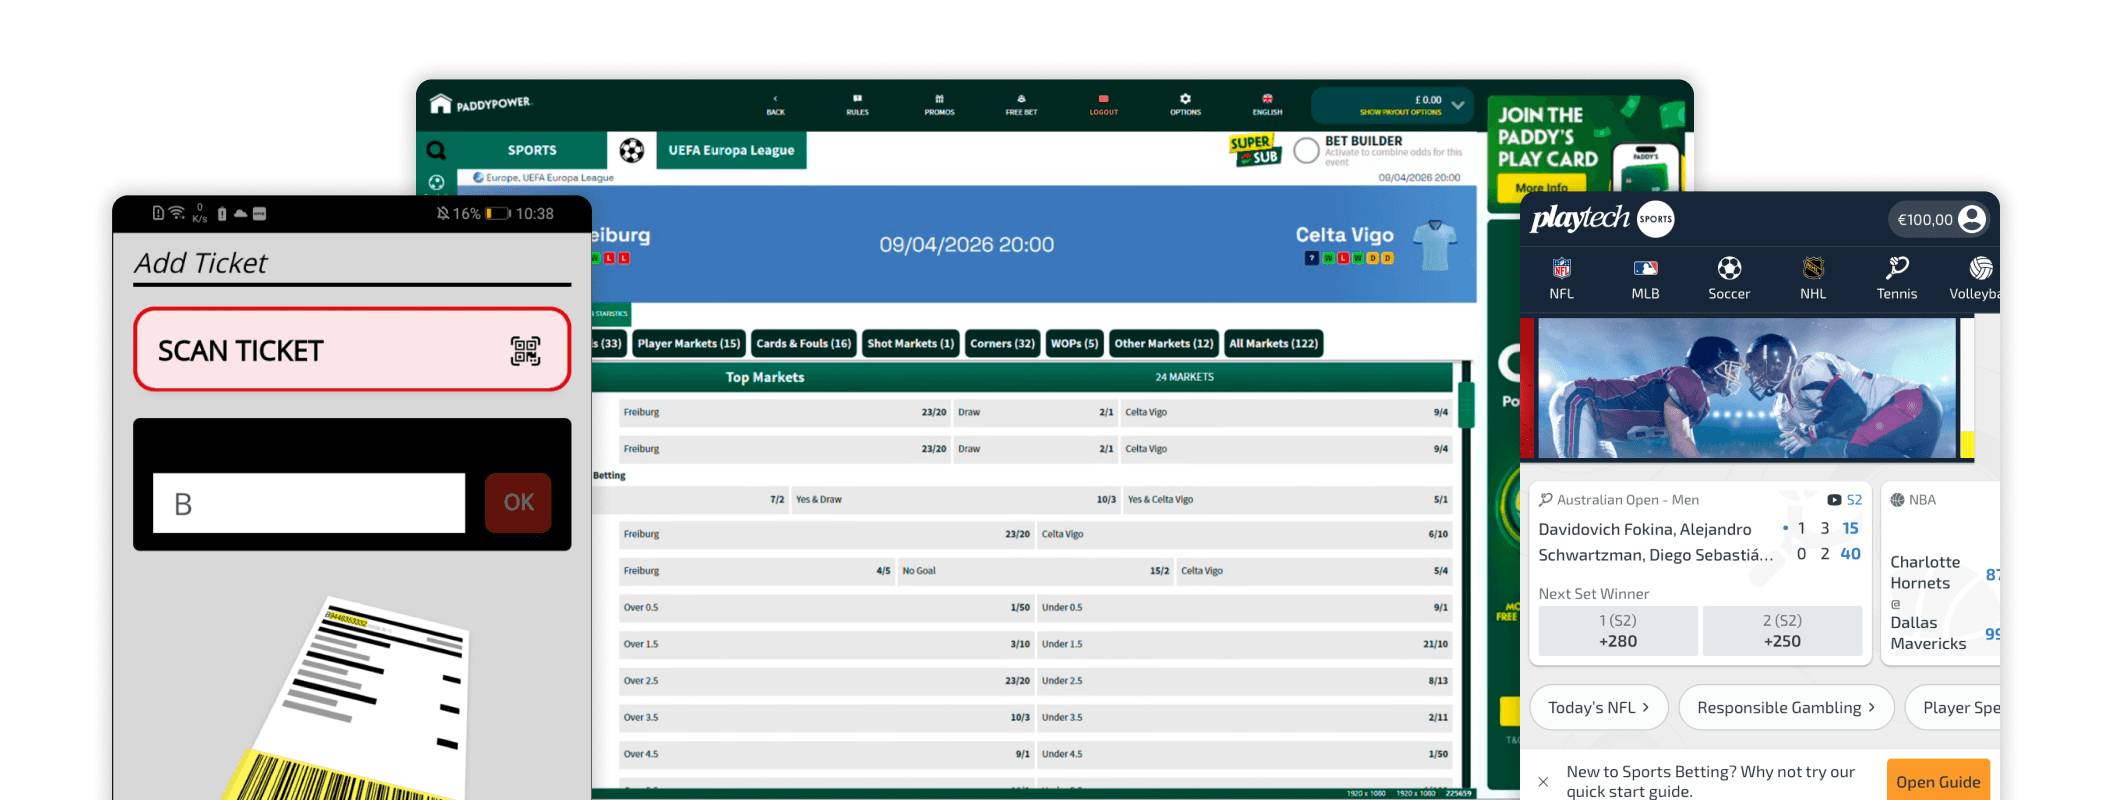
Task: Tap the muted bell in phone status bar
Action: 443,213
